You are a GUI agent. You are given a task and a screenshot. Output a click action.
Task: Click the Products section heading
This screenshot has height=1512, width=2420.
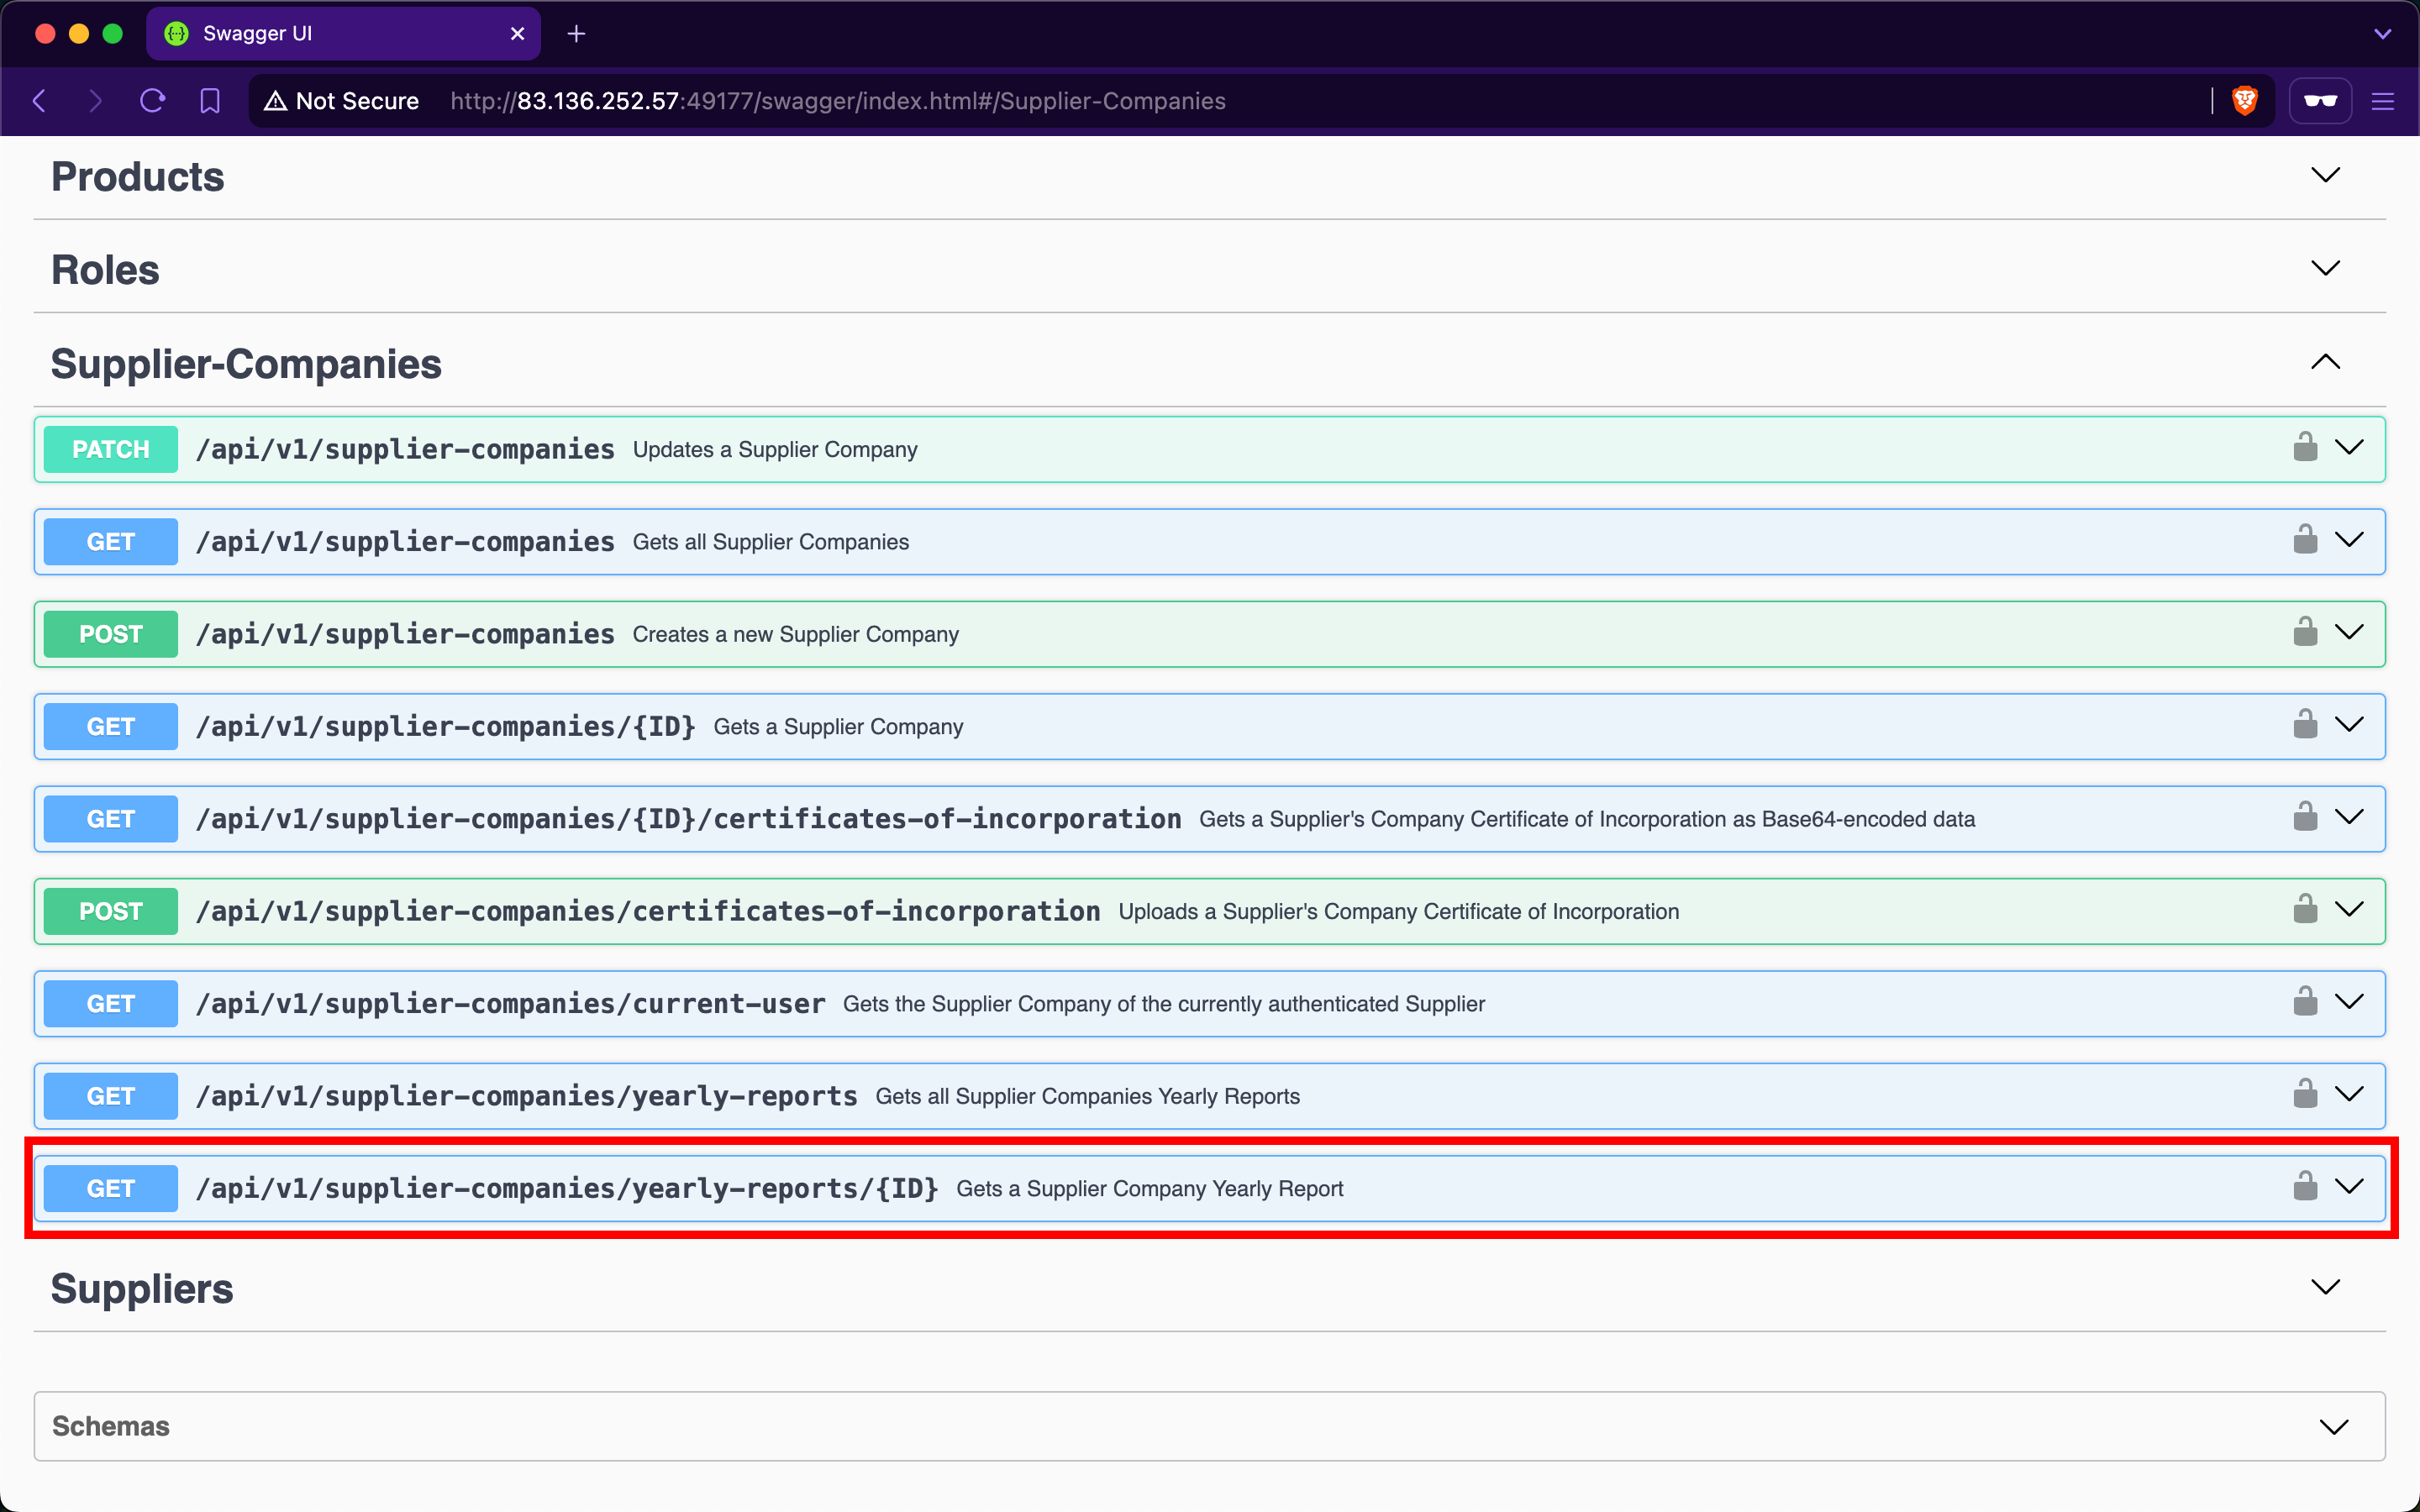click(x=138, y=177)
